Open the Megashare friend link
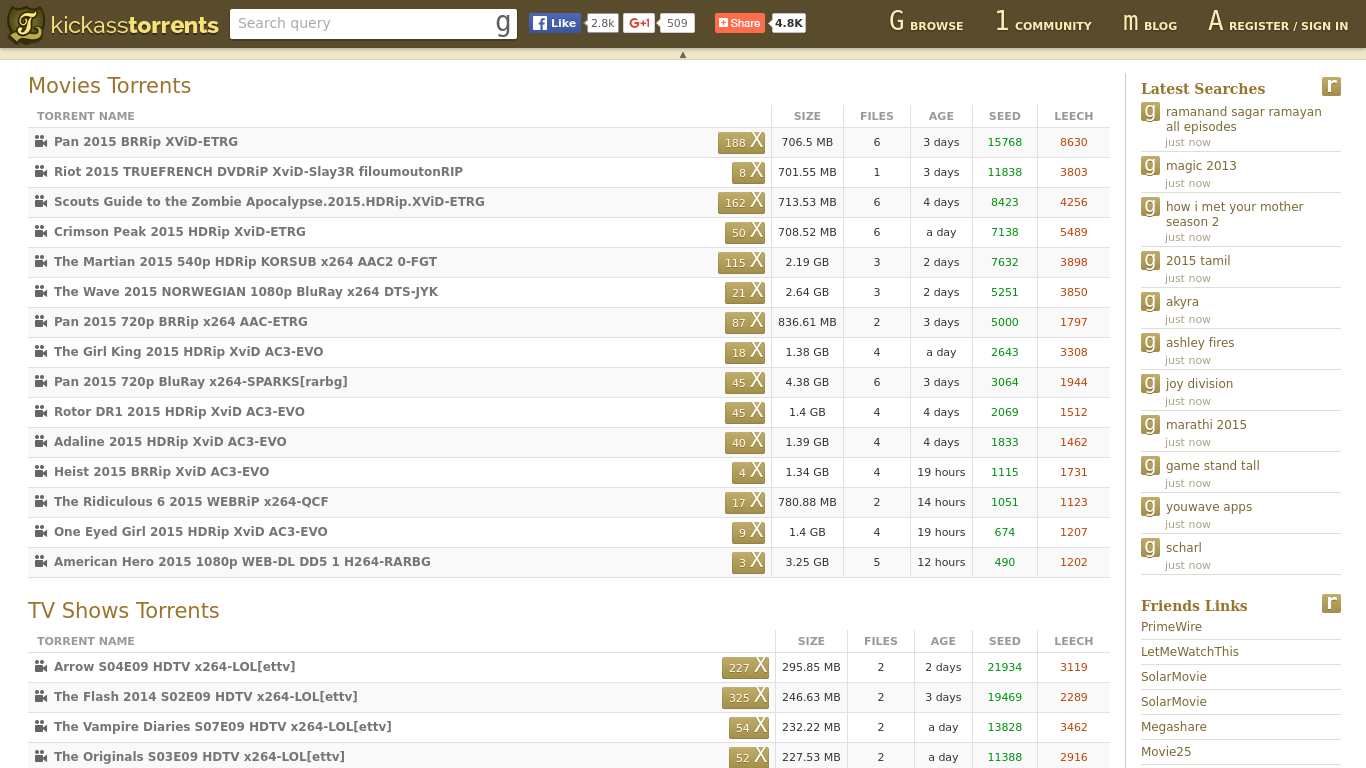 tap(1174, 727)
